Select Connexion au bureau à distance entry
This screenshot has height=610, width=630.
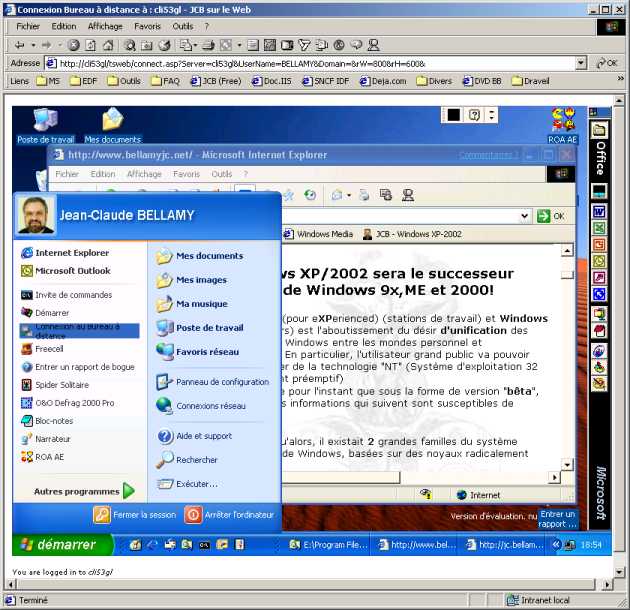[80, 331]
